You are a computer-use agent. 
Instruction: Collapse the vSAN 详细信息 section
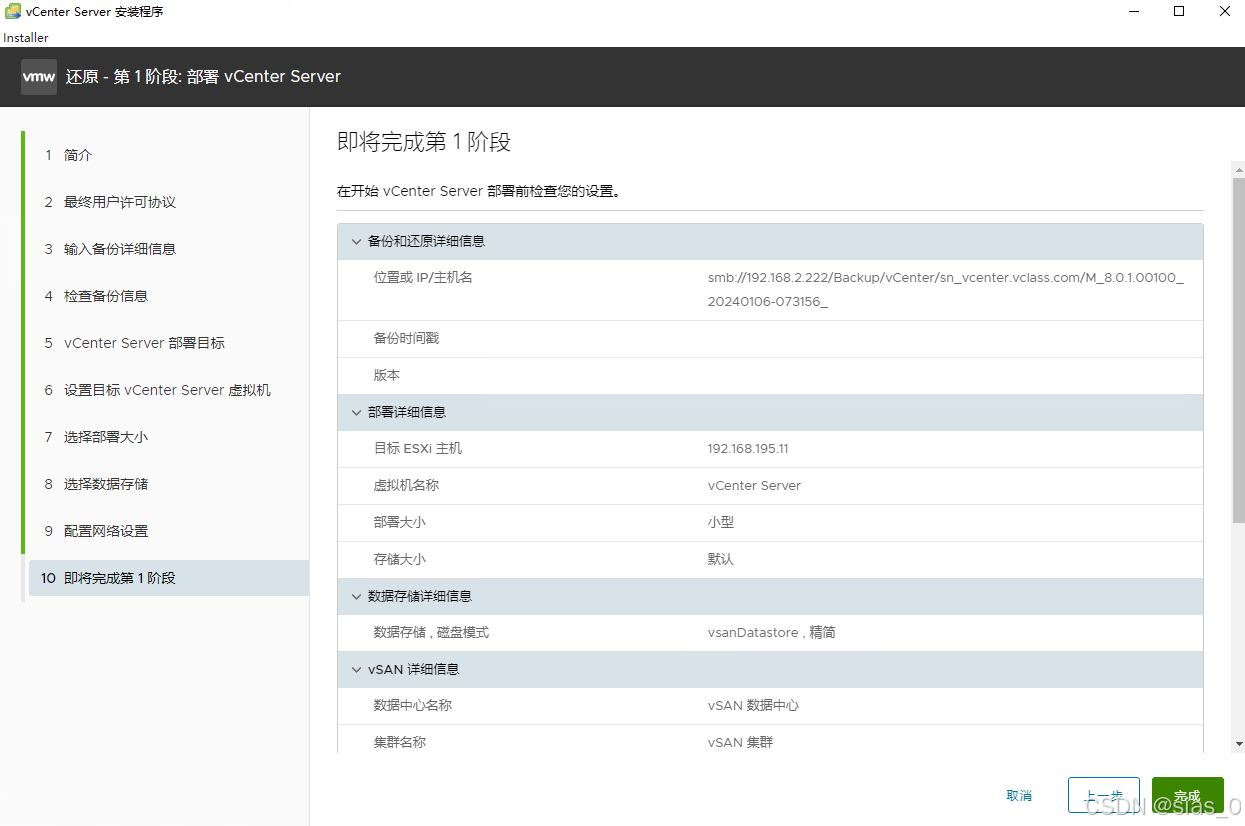pyautogui.click(x=356, y=669)
